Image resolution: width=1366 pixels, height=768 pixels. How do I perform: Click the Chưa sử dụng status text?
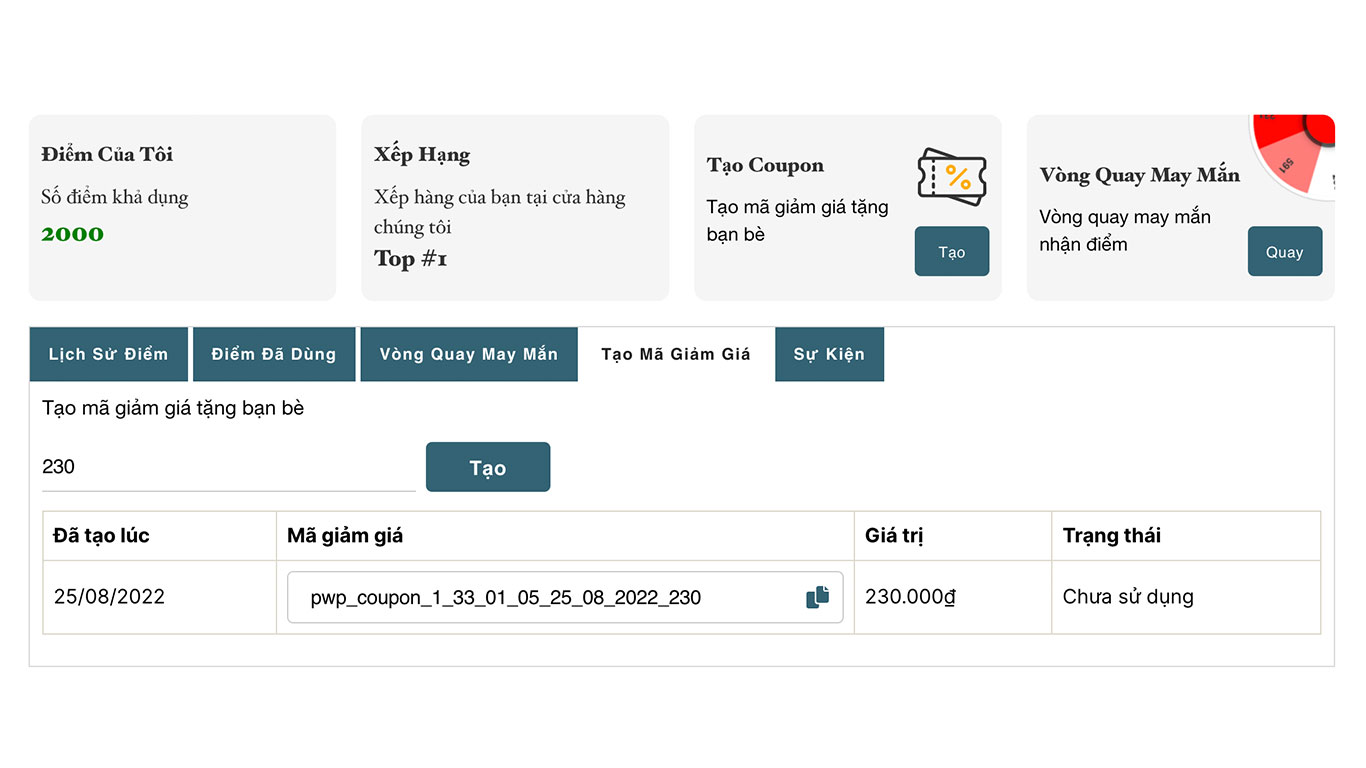[x=1128, y=597]
